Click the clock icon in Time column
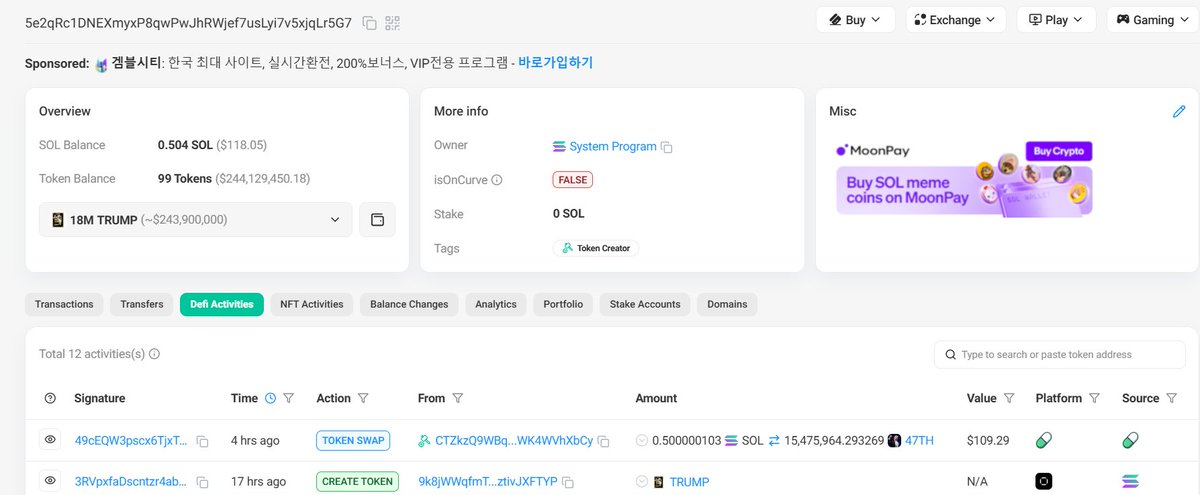This screenshot has width=1200, height=495. point(270,398)
